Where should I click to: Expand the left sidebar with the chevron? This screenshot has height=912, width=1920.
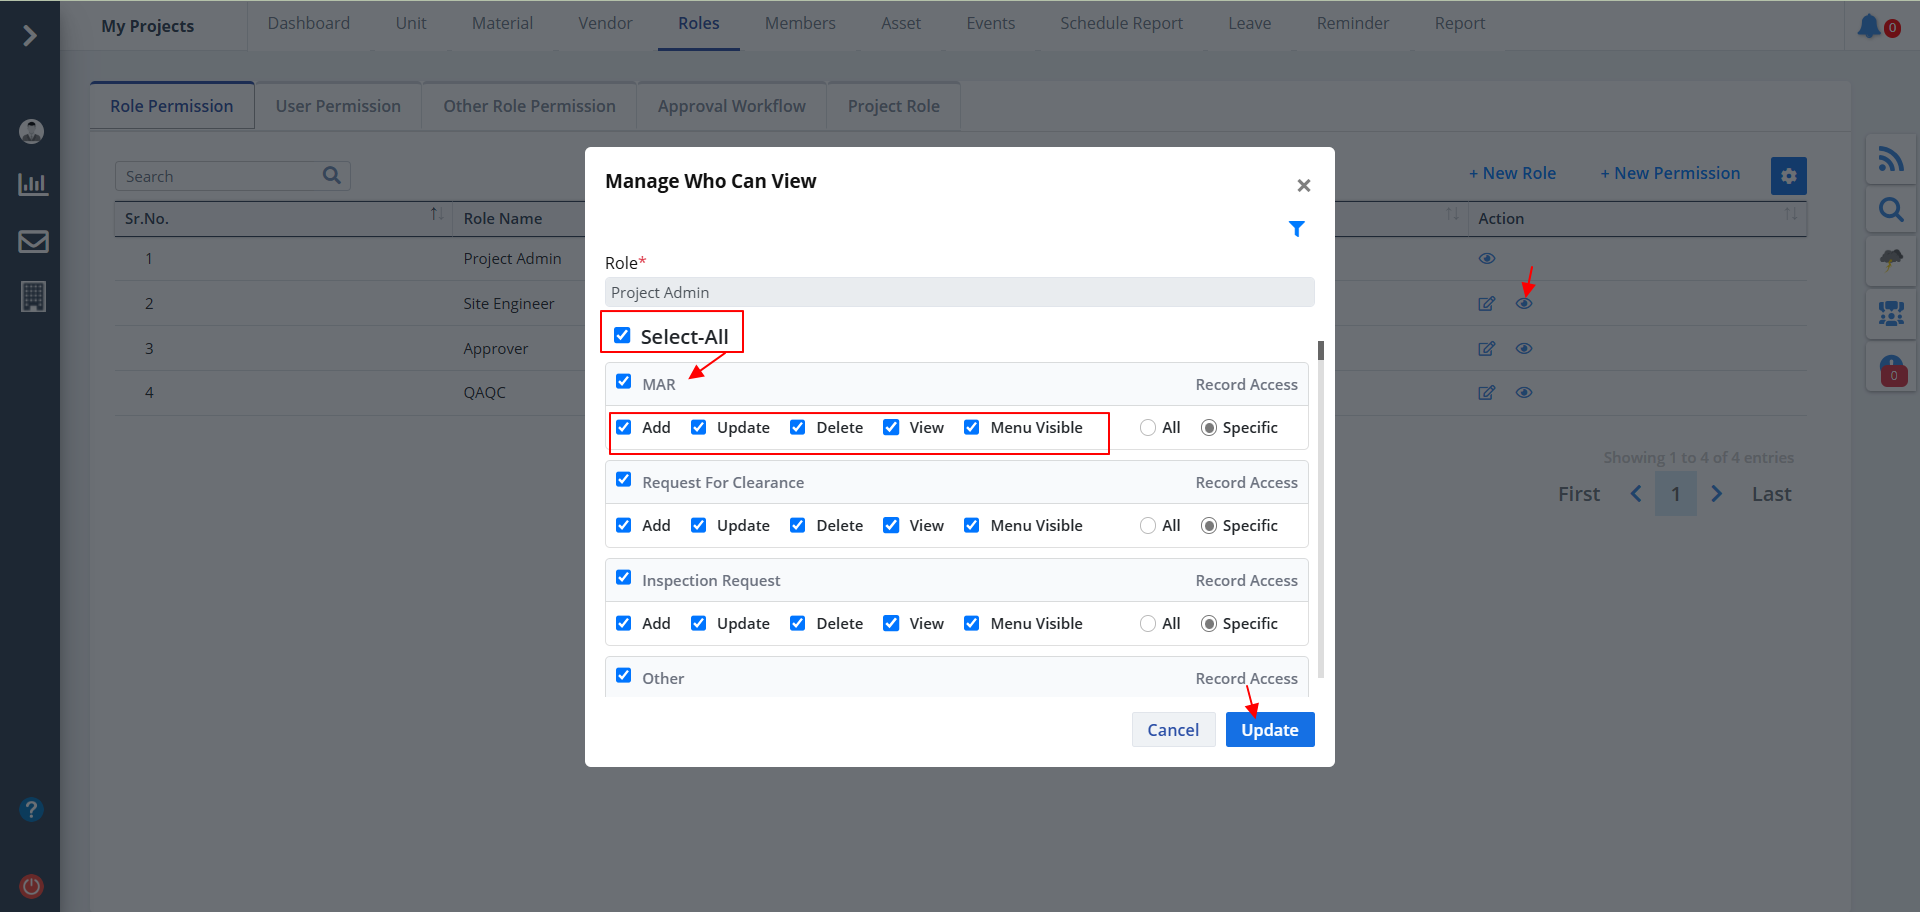[x=30, y=36]
